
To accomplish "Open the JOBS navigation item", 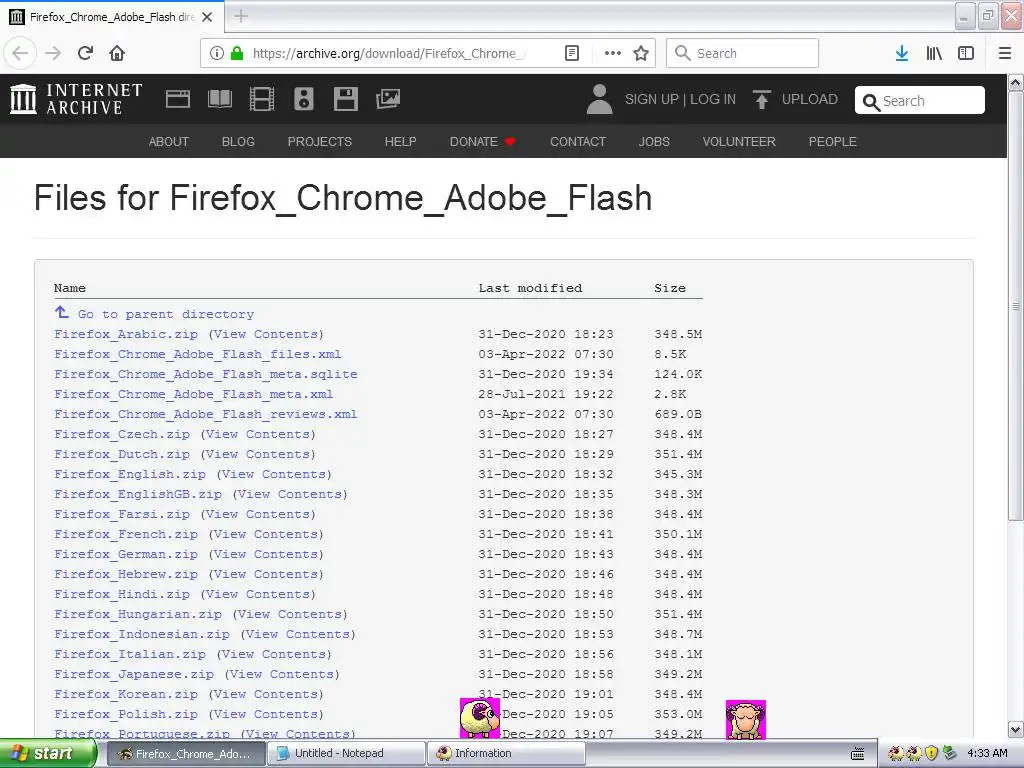I will tap(654, 142).
